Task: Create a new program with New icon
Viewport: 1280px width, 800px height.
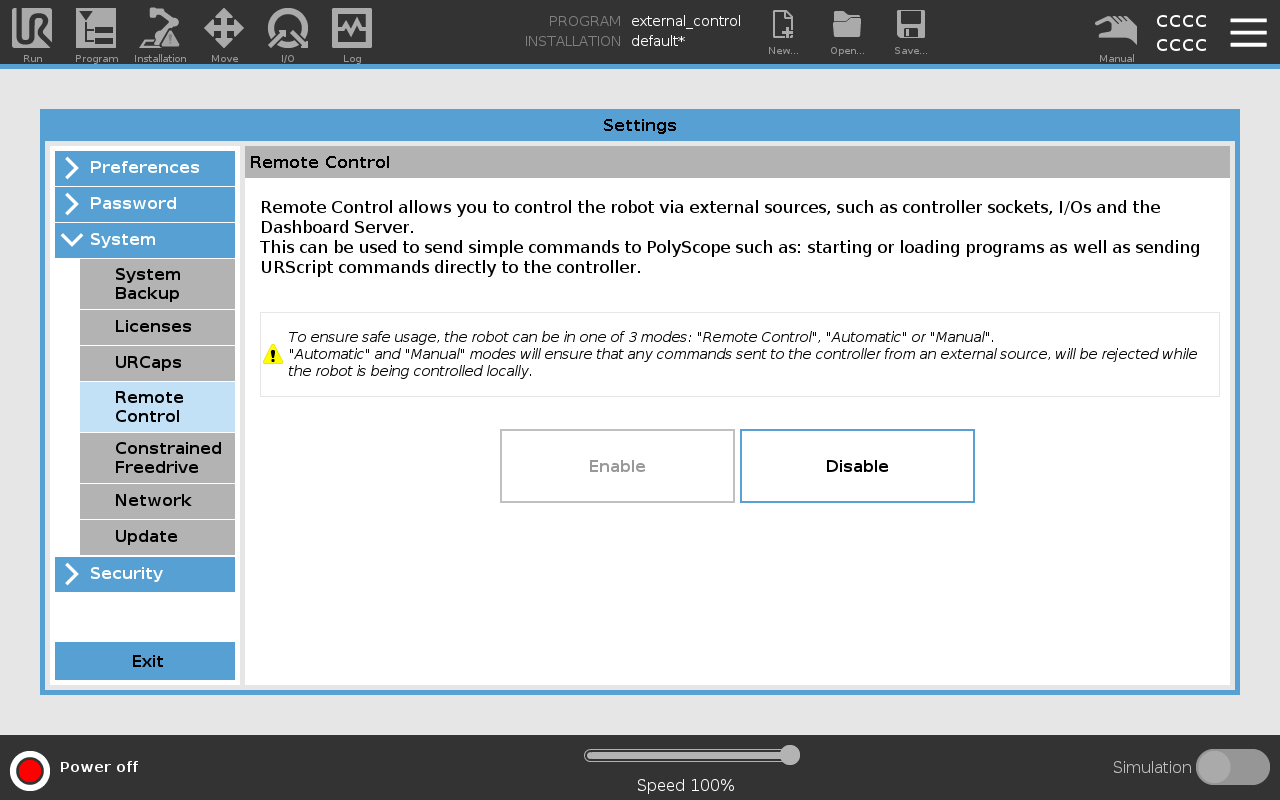Action: [x=783, y=27]
